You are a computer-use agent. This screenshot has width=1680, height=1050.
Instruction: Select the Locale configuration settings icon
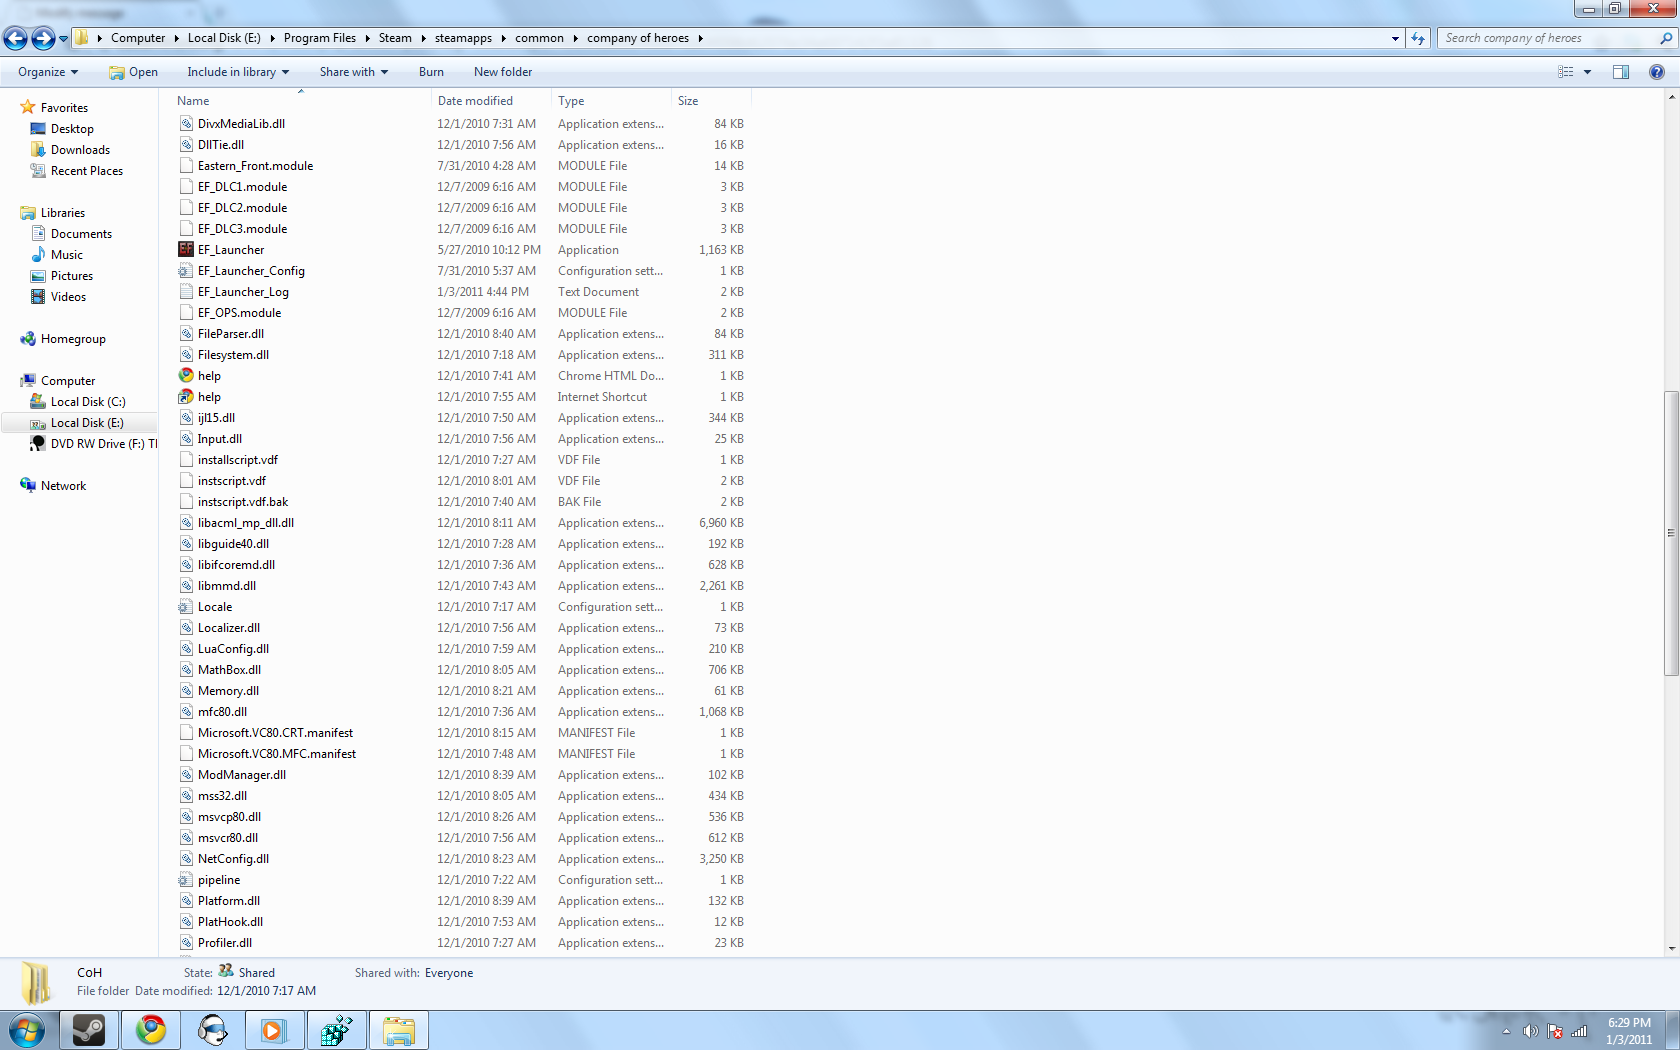click(186, 607)
